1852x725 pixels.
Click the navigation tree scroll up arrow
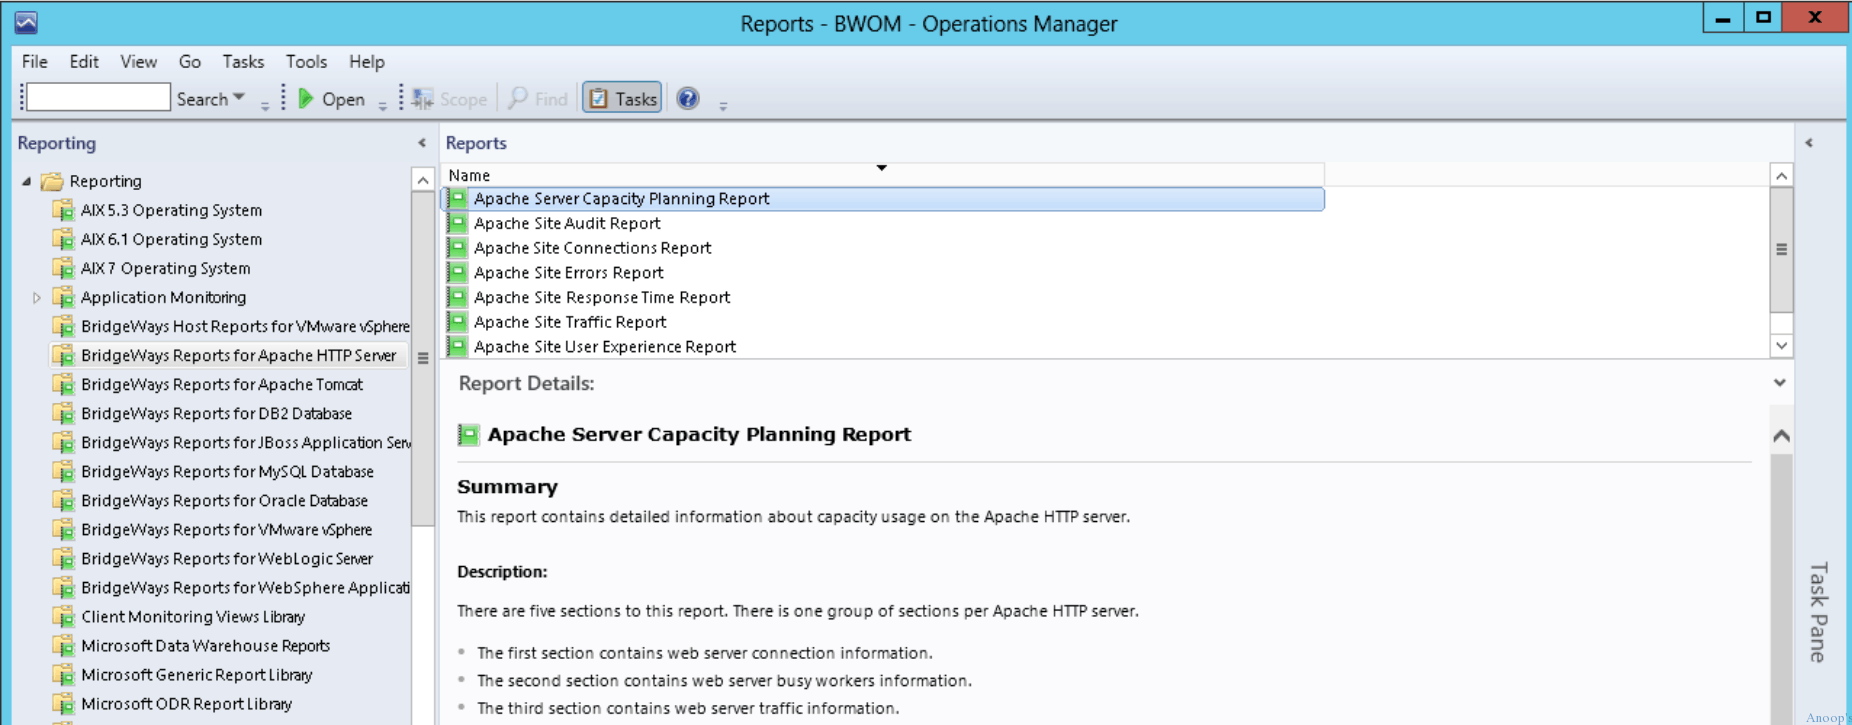tap(423, 180)
